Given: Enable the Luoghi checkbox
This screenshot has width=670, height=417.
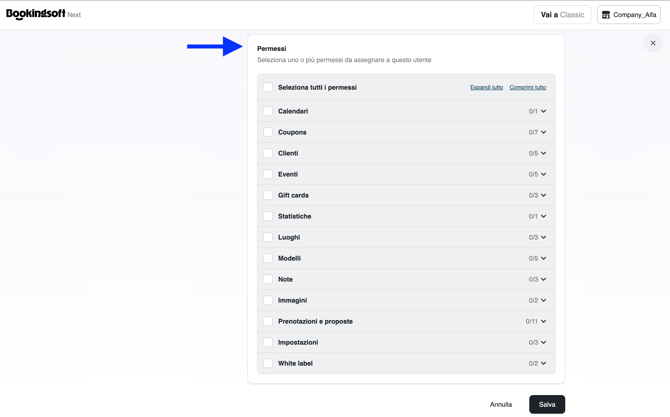Looking at the screenshot, I should [268, 237].
